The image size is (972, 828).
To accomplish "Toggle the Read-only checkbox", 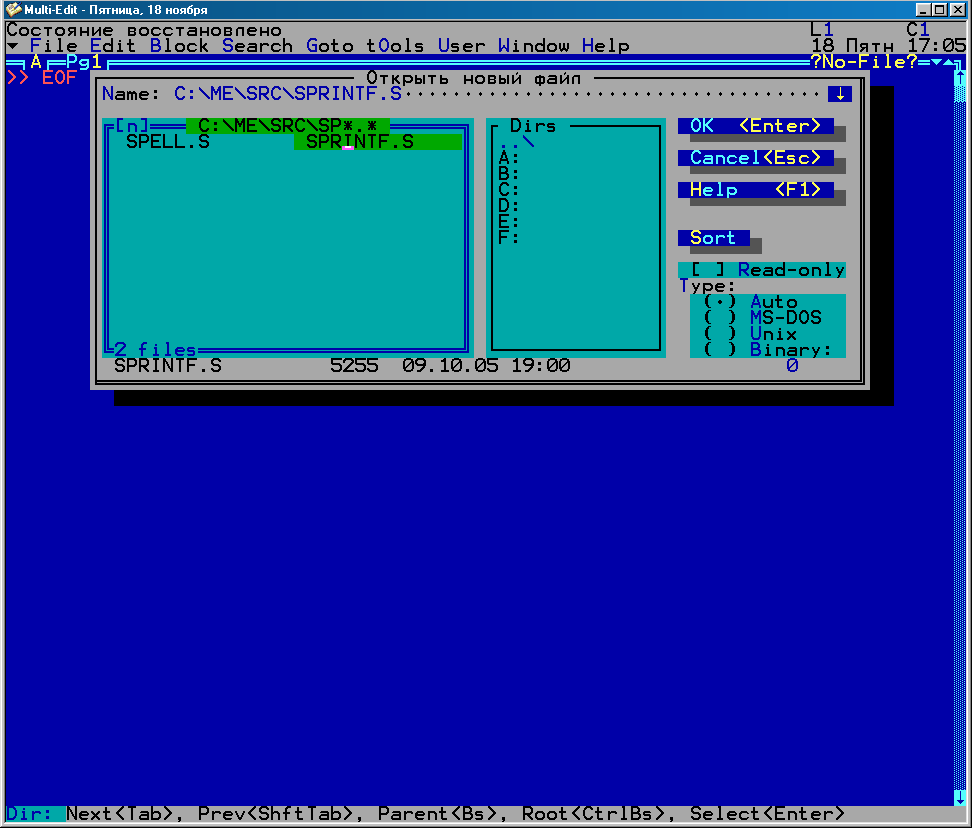I will [x=708, y=270].
